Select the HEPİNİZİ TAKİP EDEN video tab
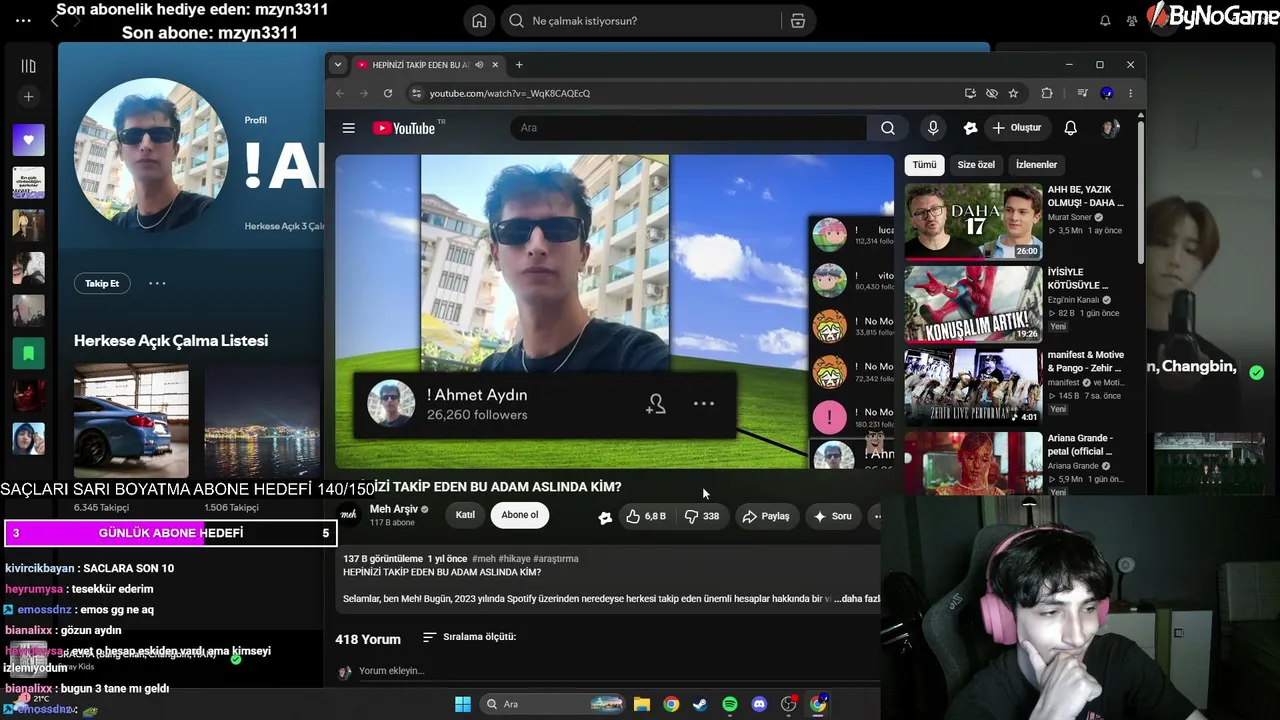This screenshot has height=720, width=1280. pyautogui.click(x=427, y=65)
